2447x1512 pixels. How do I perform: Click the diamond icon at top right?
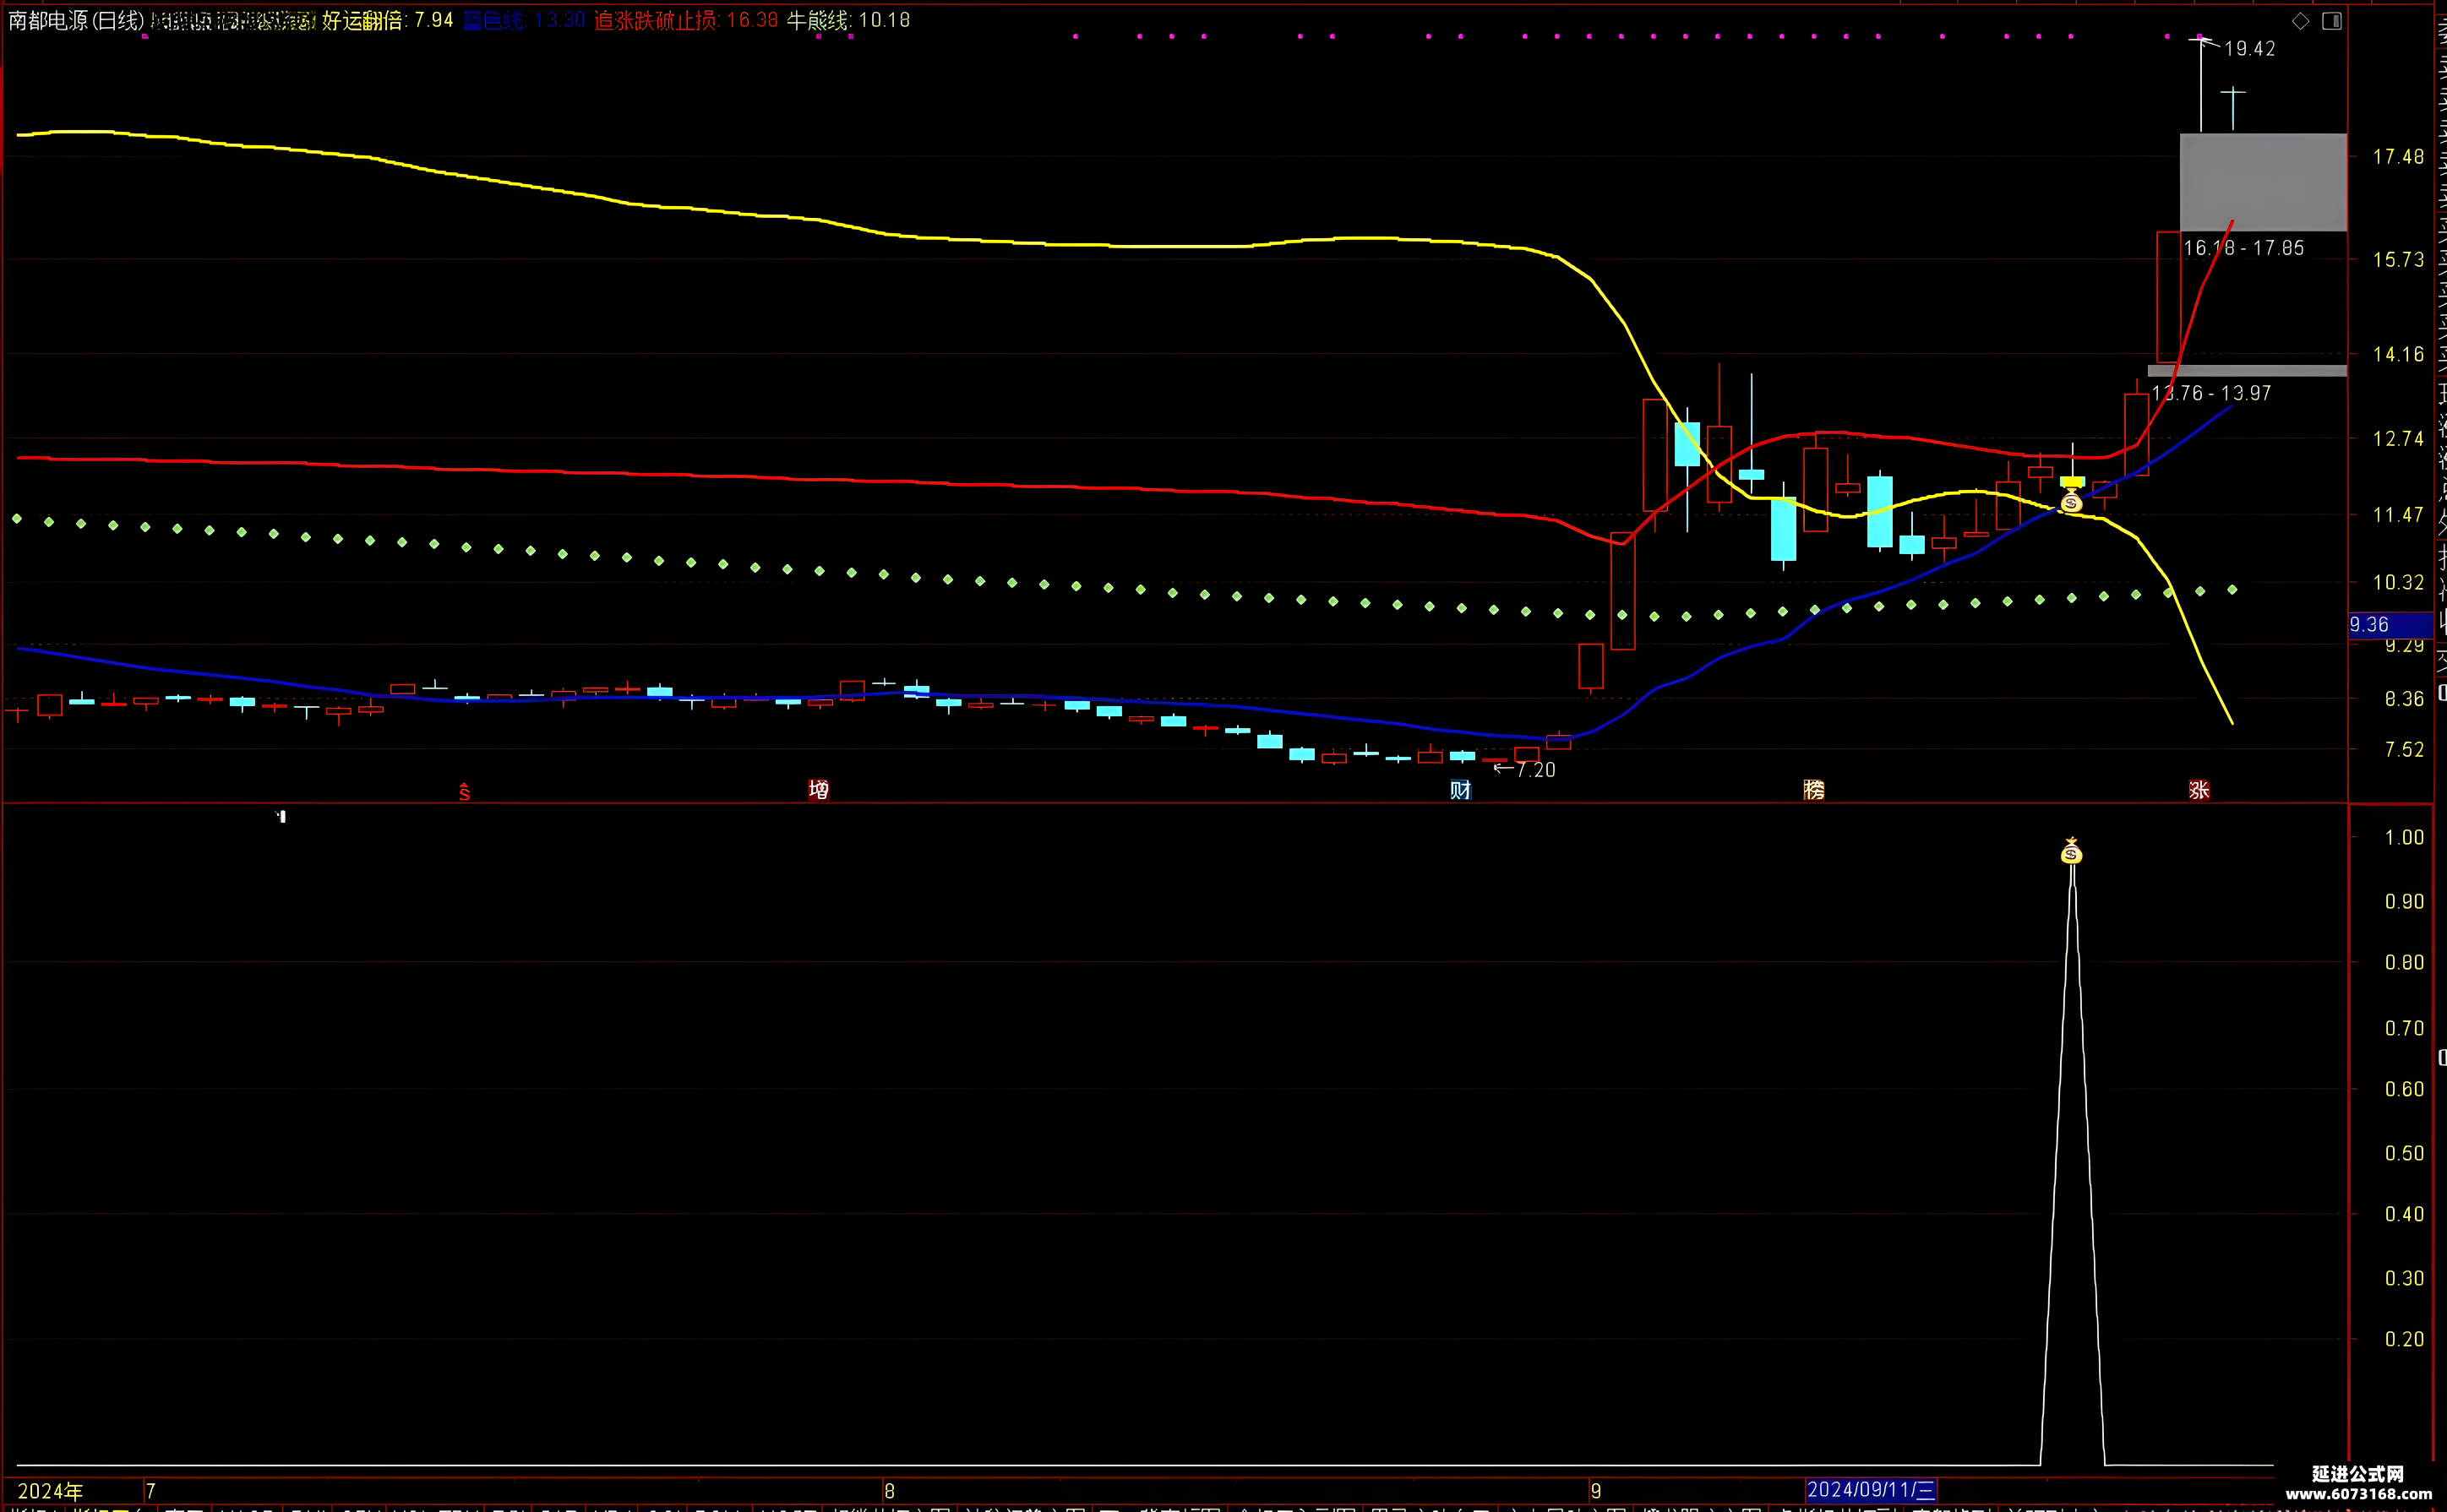(x=2300, y=21)
